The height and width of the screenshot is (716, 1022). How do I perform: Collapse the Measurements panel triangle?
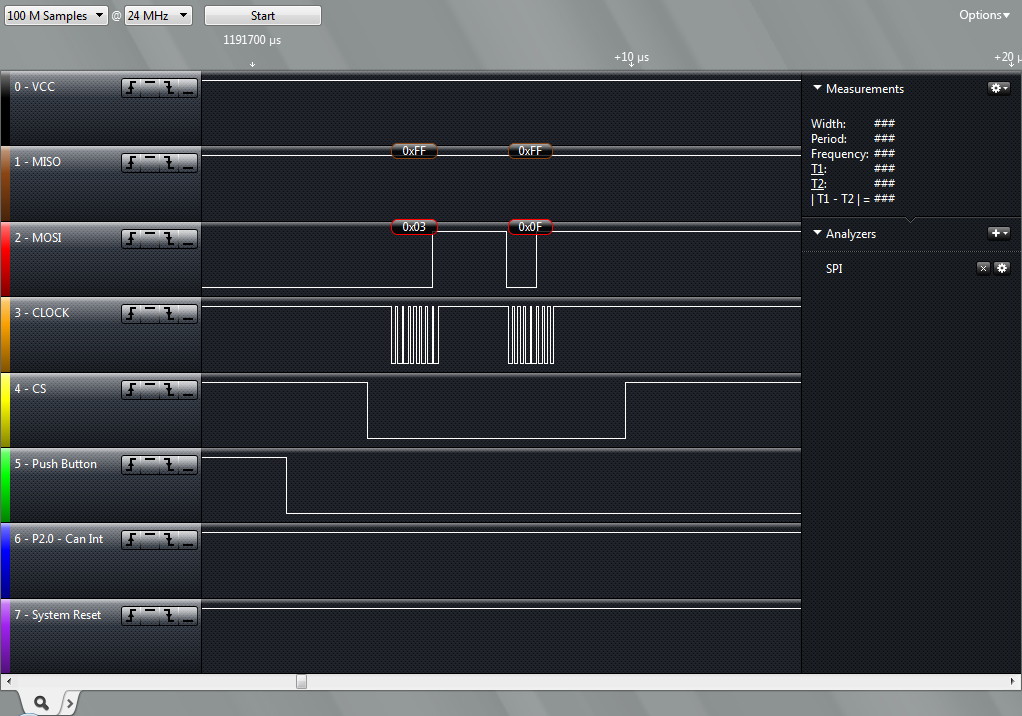coord(817,87)
